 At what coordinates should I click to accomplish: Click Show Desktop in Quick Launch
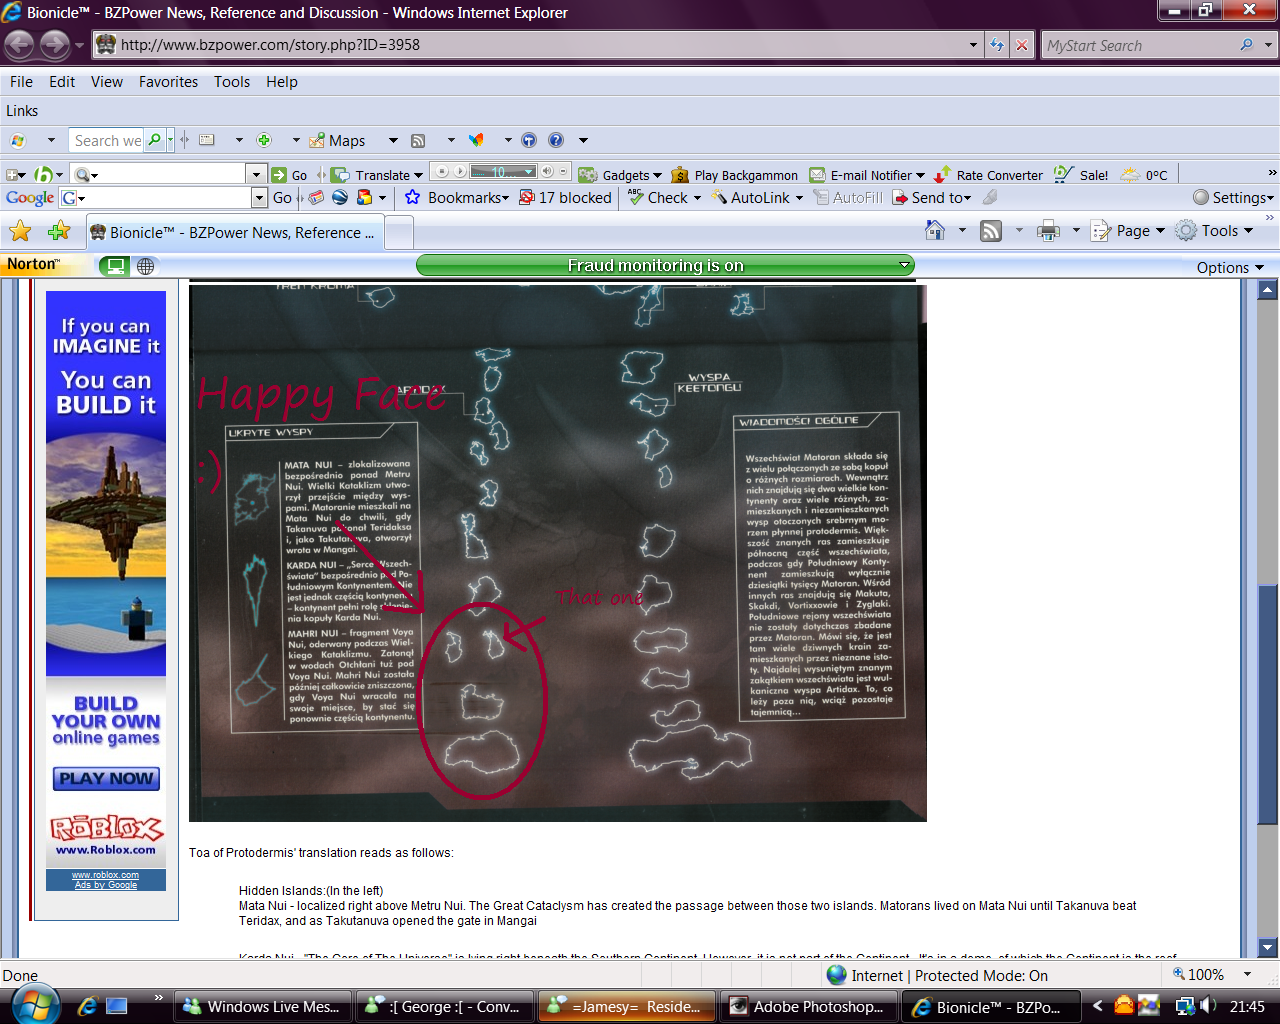(117, 1006)
